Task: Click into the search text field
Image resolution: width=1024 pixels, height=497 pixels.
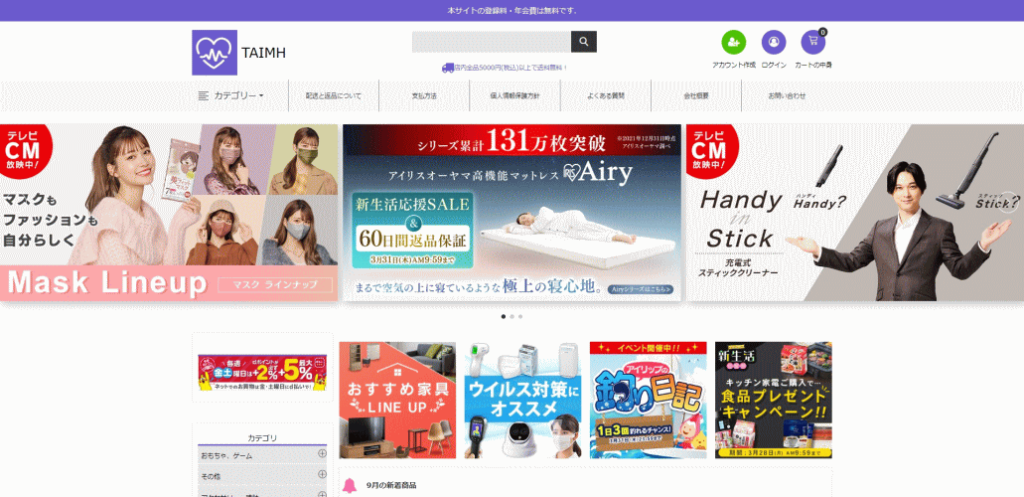Action: click(x=490, y=42)
